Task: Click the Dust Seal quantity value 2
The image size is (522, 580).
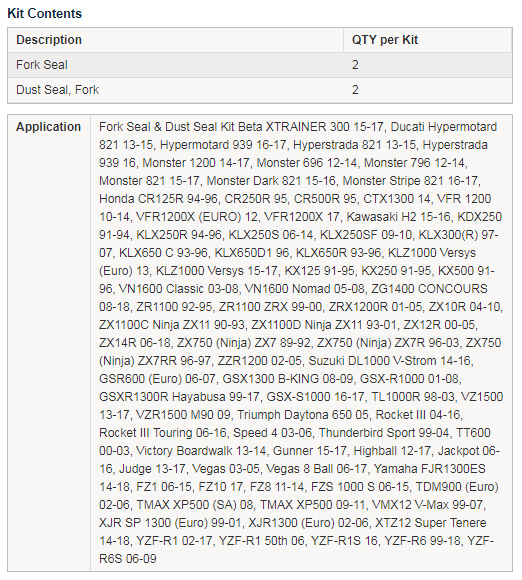Action: point(355,90)
